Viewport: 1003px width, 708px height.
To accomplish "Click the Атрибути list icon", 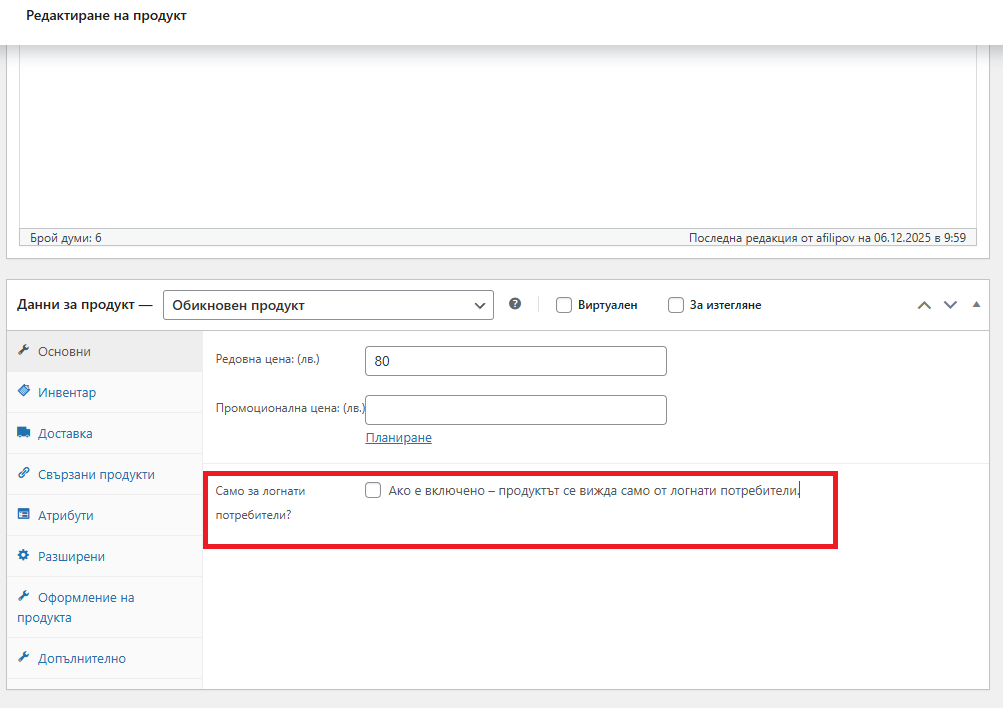I will pyautogui.click(x=24, y=515).
